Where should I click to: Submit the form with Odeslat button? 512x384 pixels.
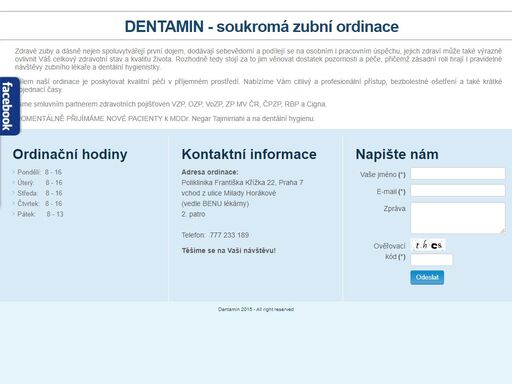tap(427, 277)
